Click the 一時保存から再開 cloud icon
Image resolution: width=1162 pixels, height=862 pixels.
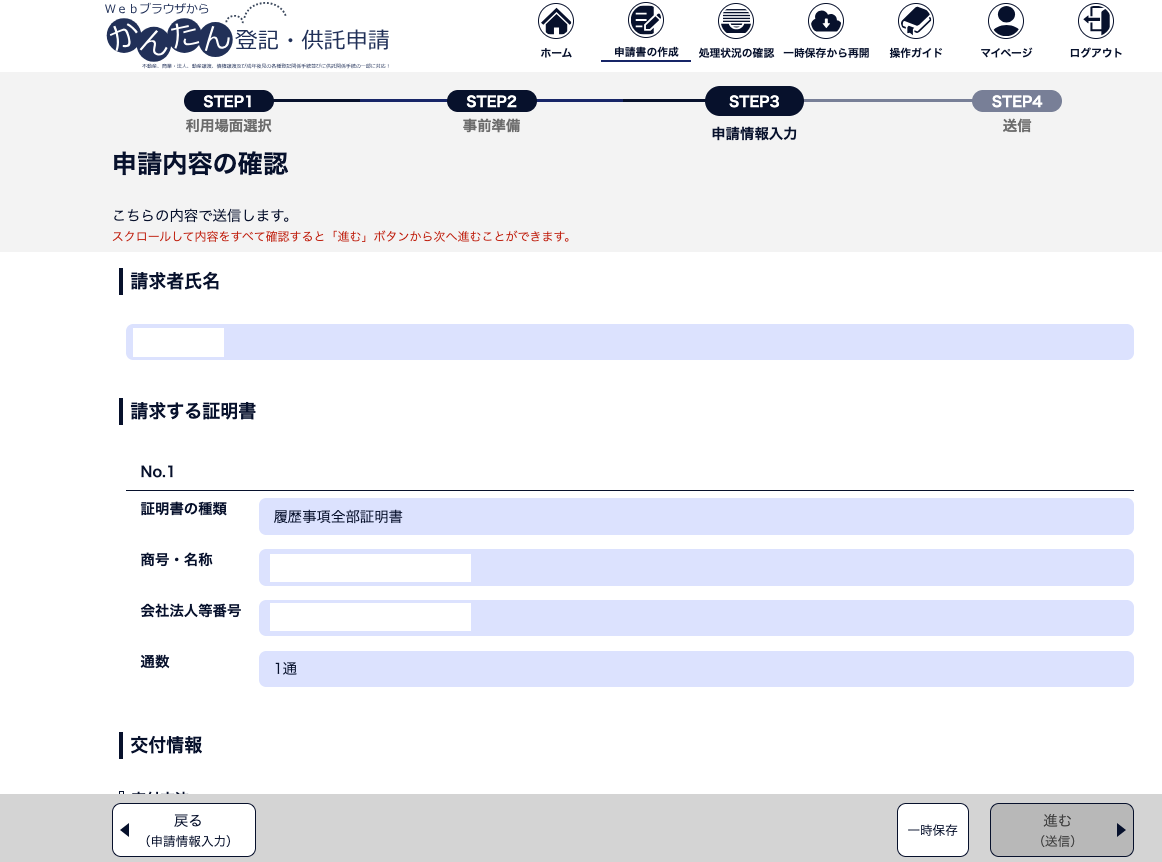pos(826,21)
